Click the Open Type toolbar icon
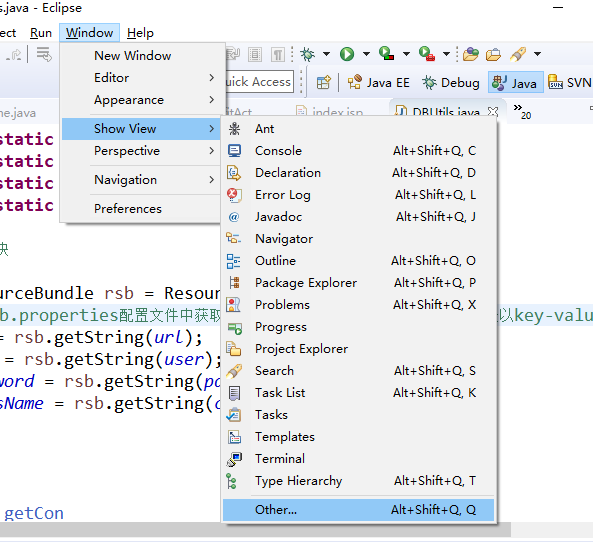 coord(470,54)
